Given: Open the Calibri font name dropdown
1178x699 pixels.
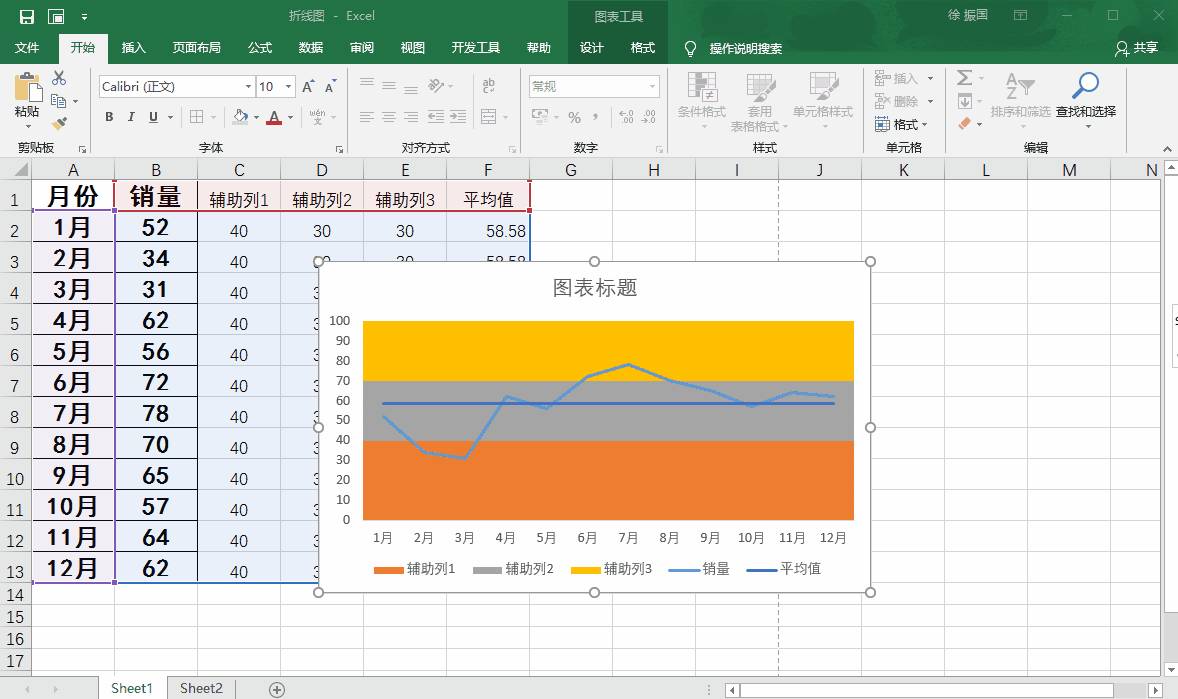Looking at the screenshot, I should point(248,86).
